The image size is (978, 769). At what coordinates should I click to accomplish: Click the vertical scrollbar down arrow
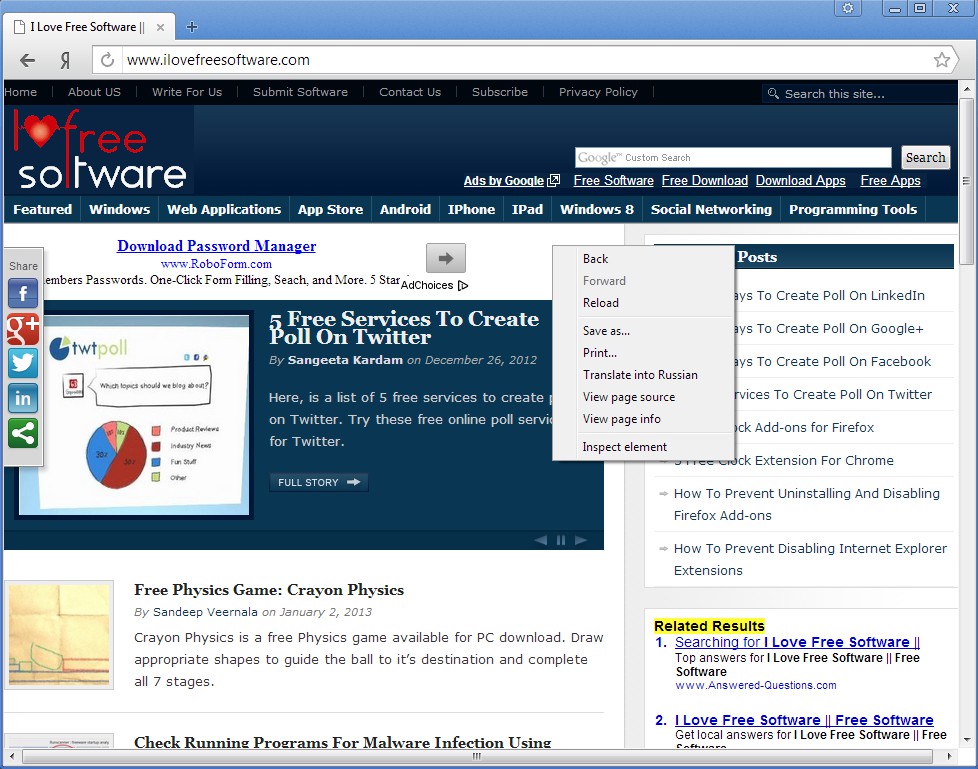click(967, 740)
